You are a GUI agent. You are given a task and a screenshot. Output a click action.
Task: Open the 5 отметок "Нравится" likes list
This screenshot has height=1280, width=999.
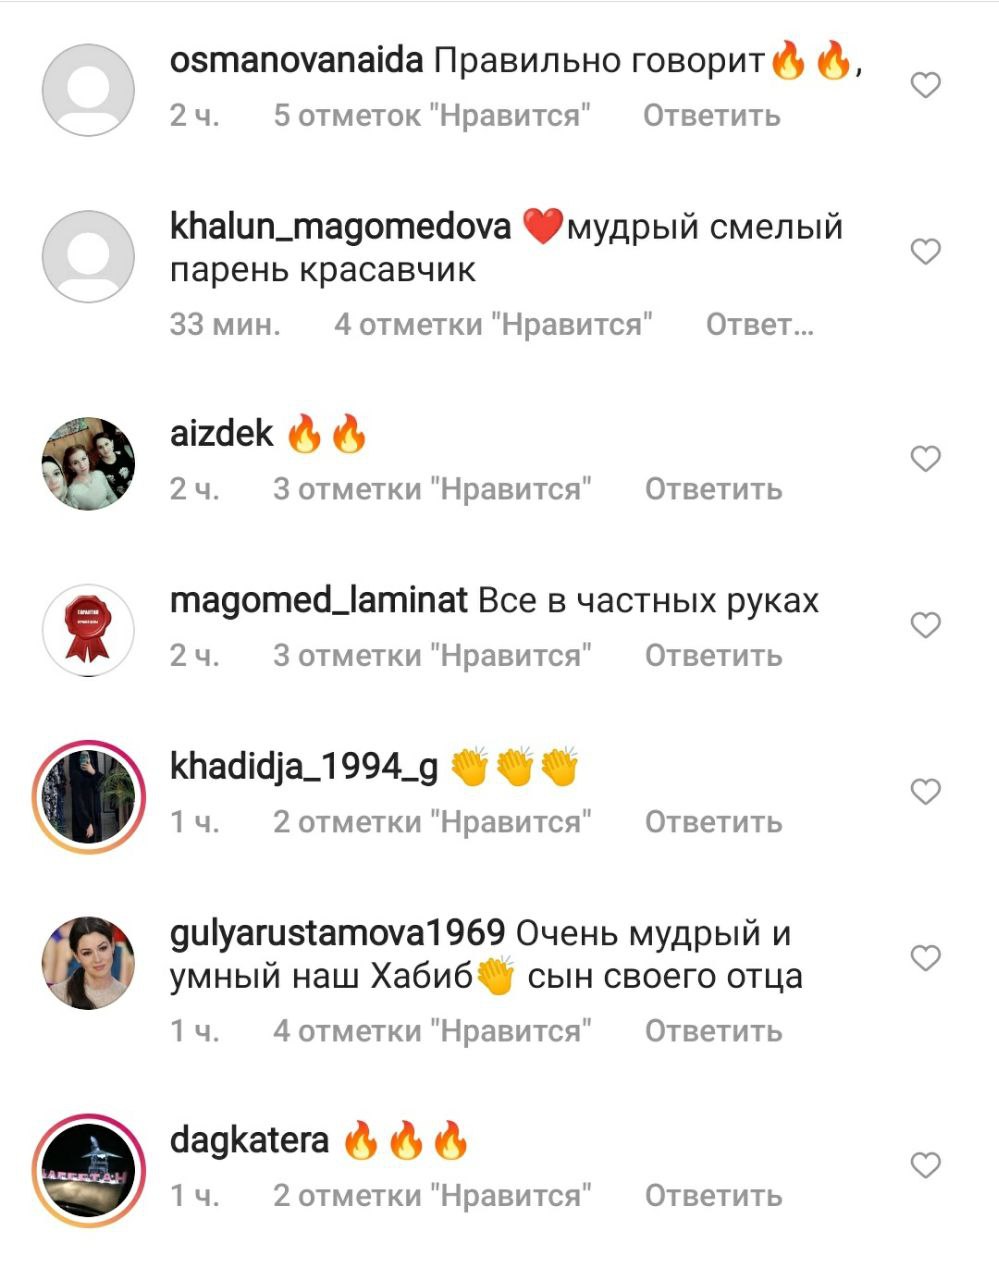coord(432,116)
